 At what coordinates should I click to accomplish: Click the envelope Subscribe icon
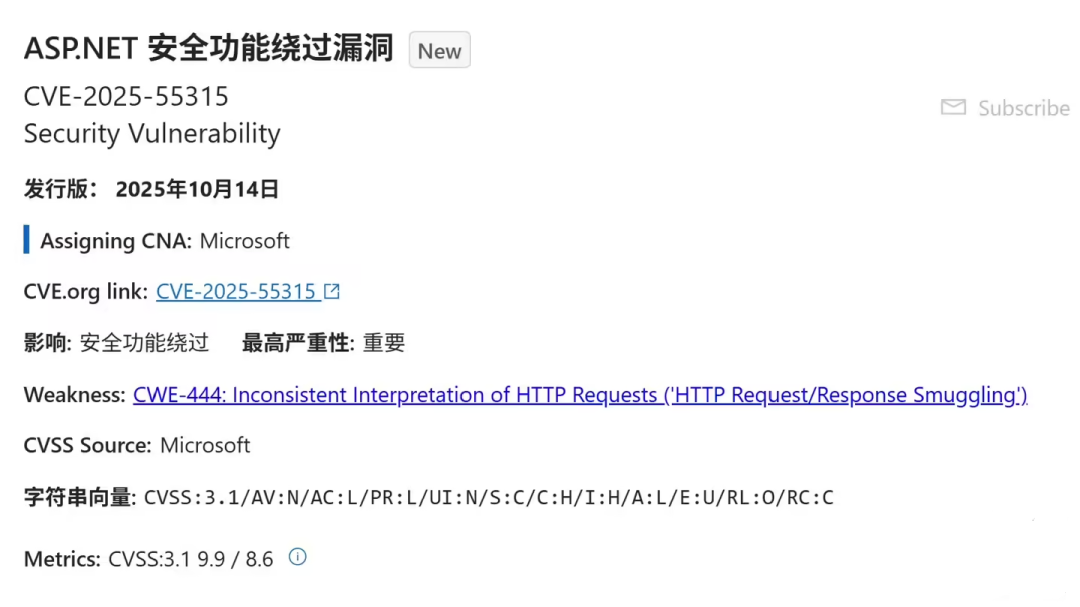(953, 107)
